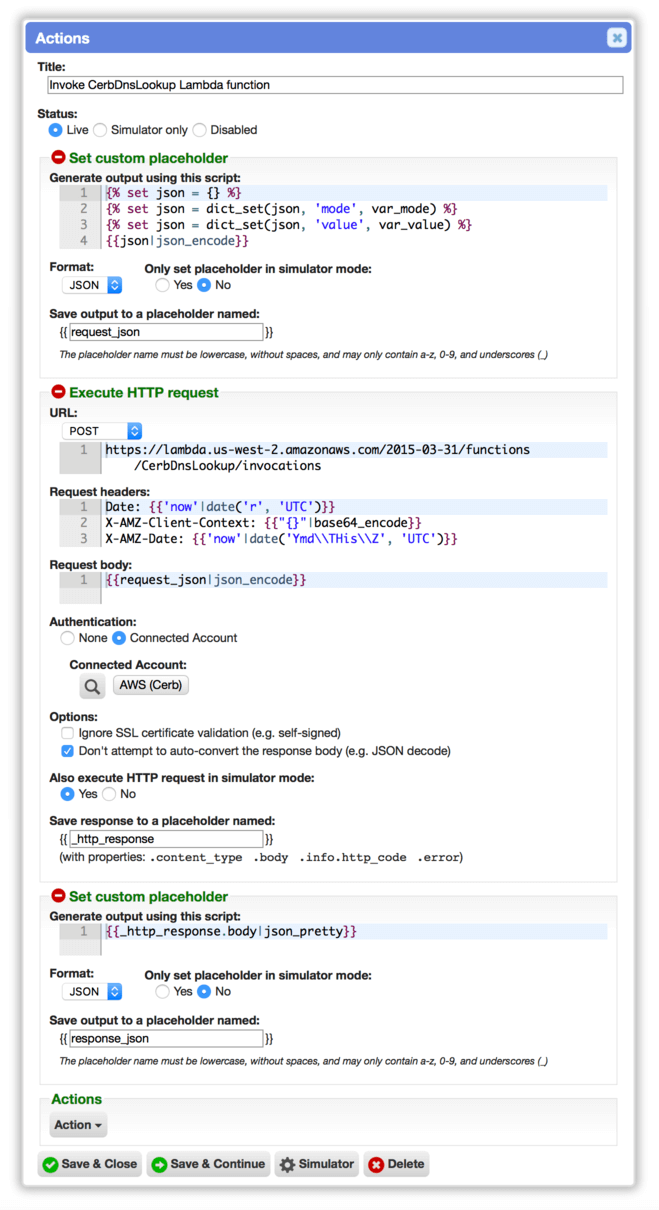
Task: Click the URL editor containing lambda.us-west-2.amazonaws.com
Action: (x=333, y=457)
